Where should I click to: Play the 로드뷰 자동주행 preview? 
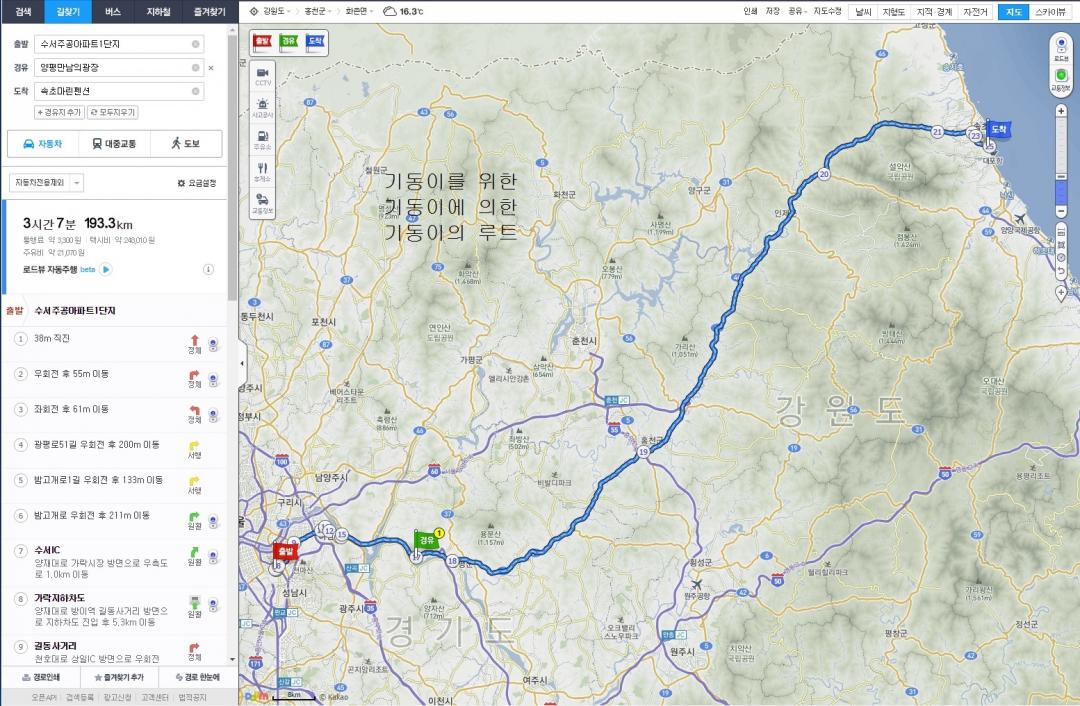(x=106, y=269)
